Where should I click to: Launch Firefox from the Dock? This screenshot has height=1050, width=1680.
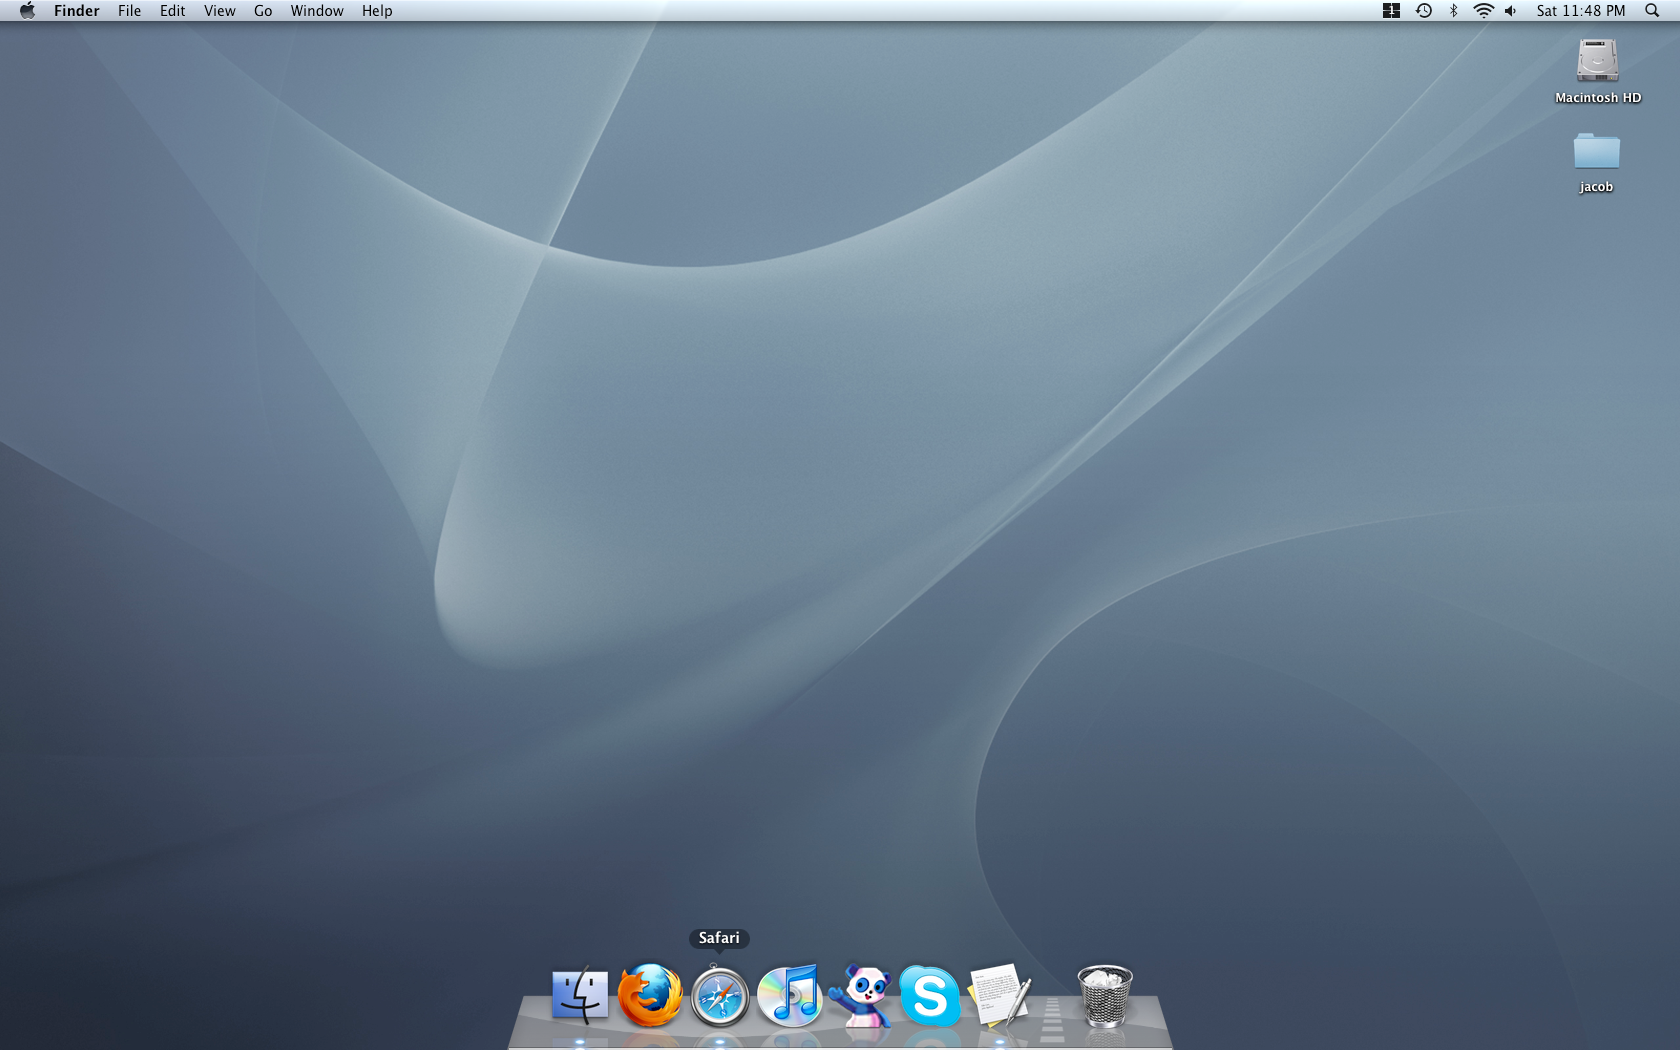[650, 996]
